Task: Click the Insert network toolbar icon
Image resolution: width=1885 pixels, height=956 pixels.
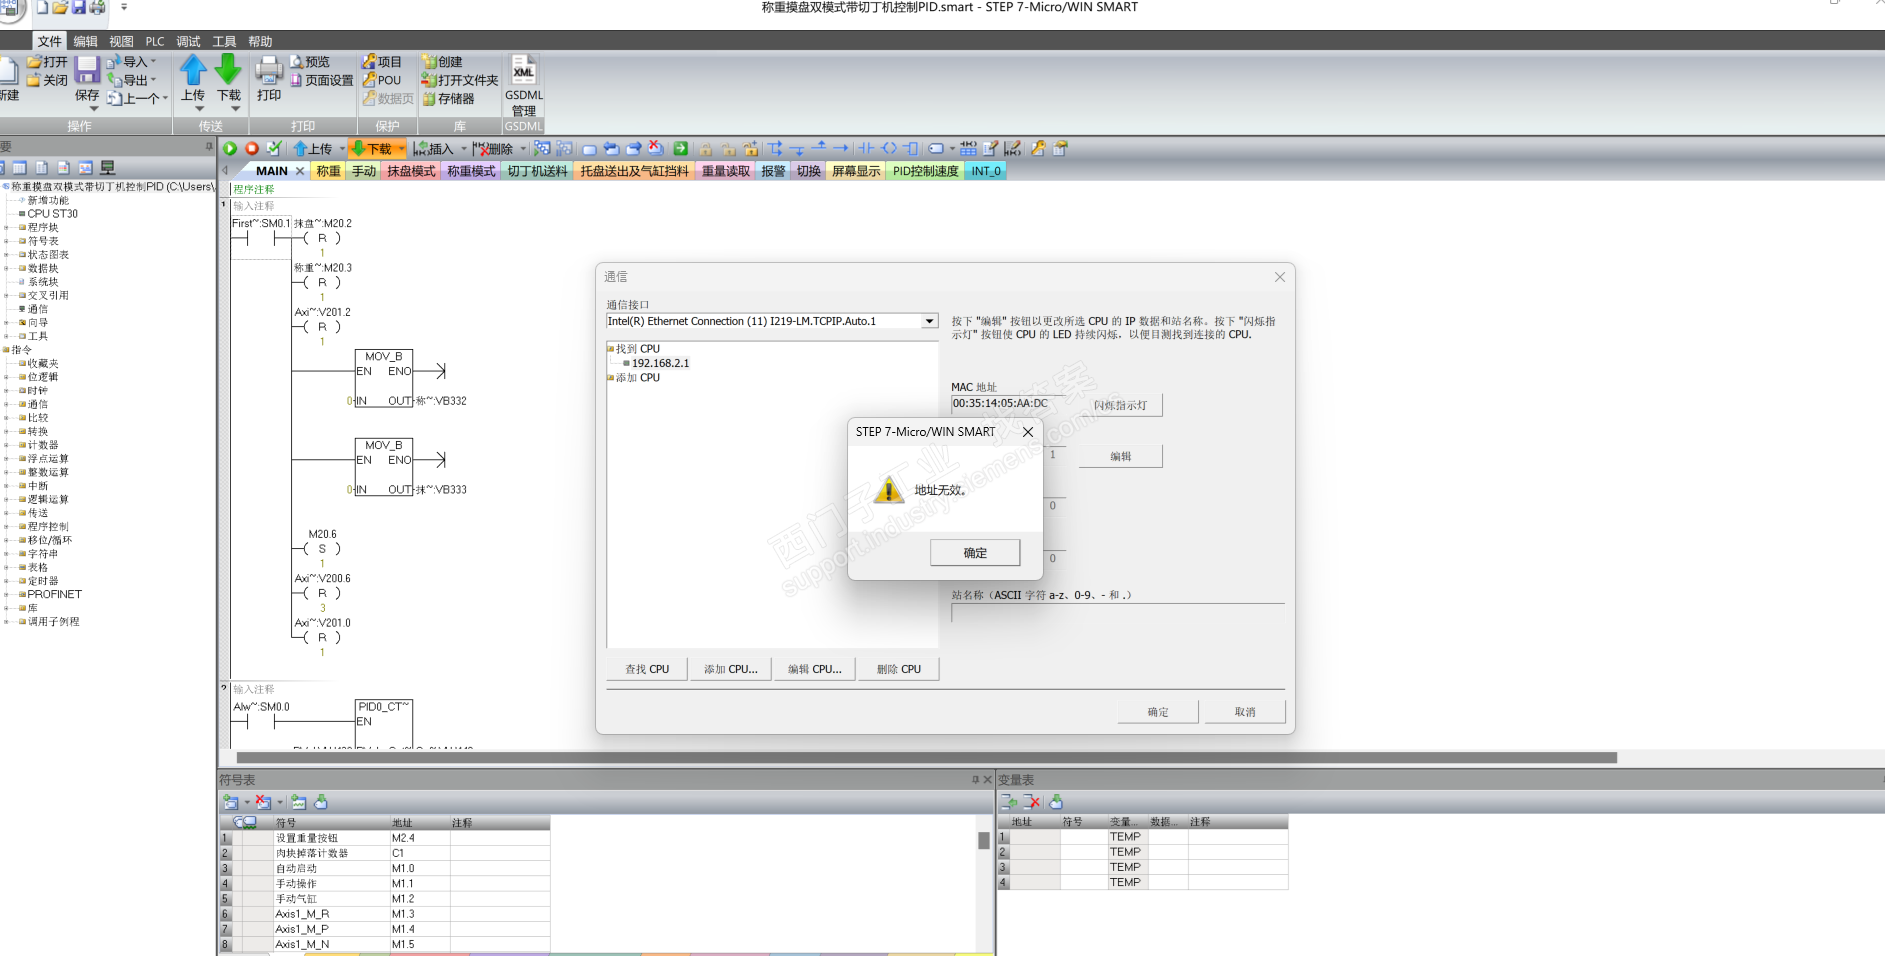Action: pyautogui.click(x=421, y=149)
